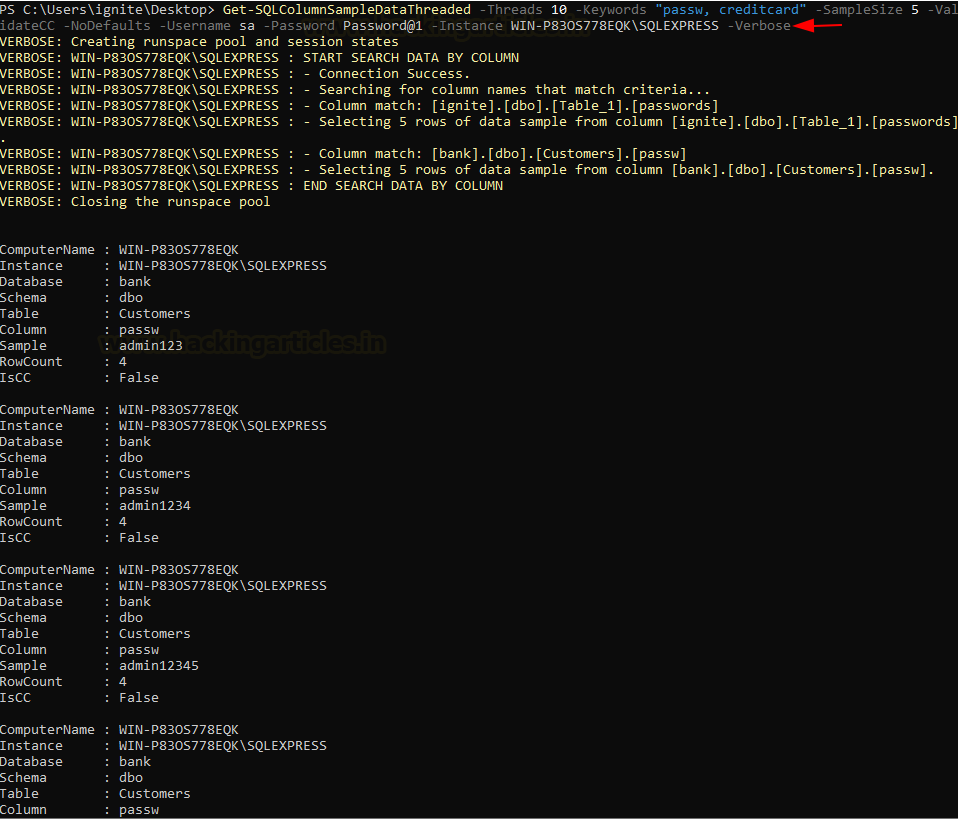The image size is (958, 819).
Task: Click the Sample value admin123
Action: pos(151,345)
